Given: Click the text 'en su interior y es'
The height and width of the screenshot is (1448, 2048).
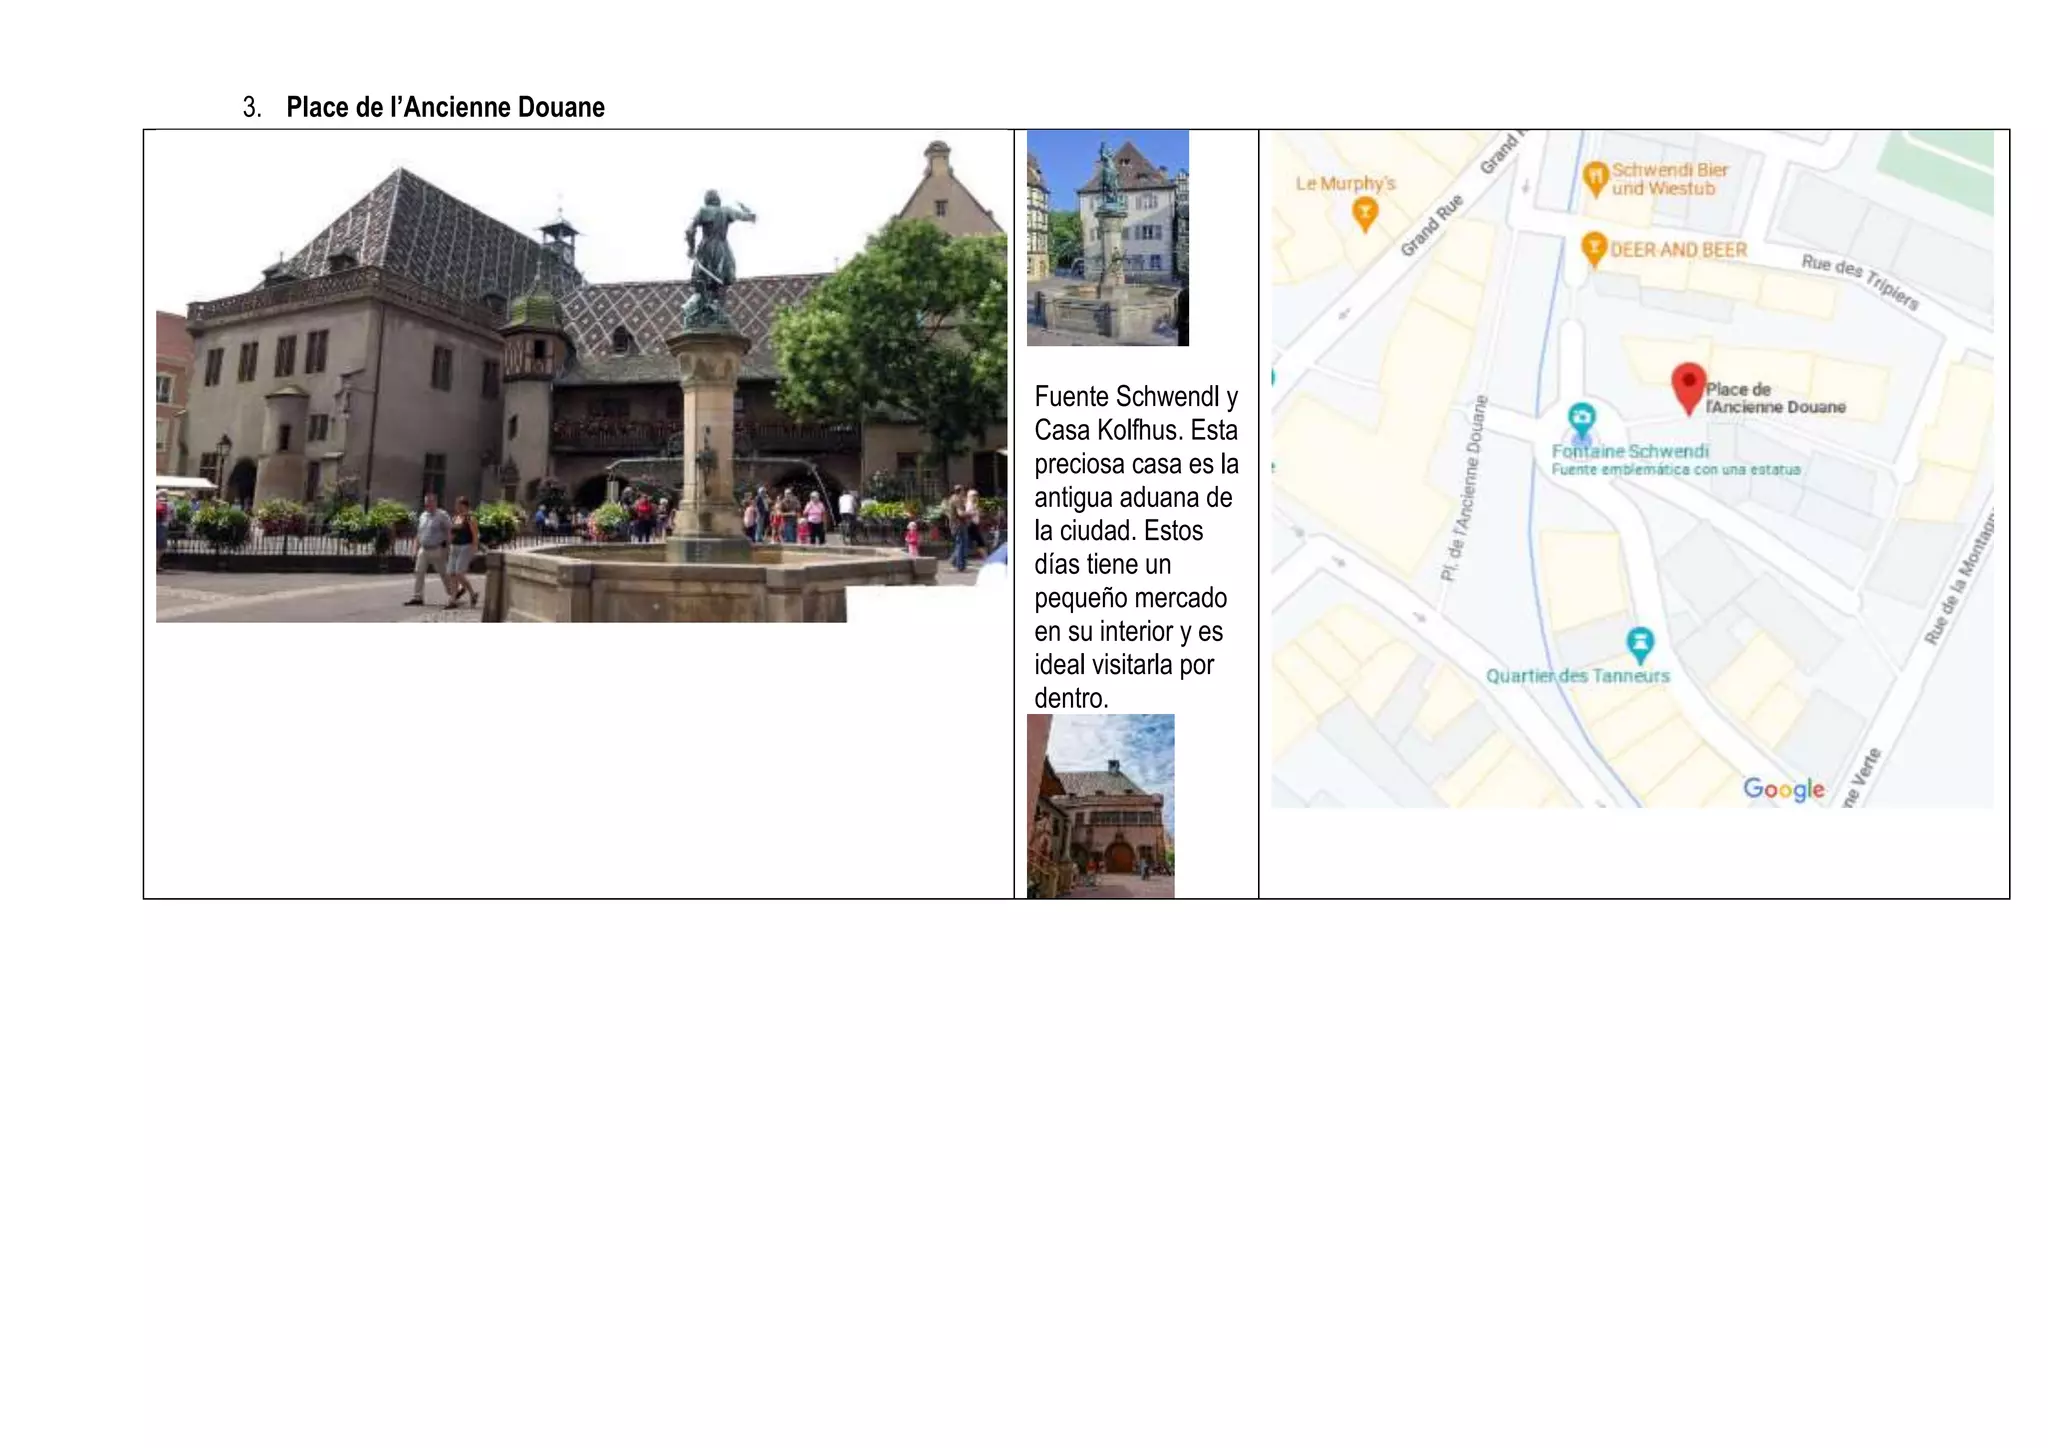Looking at the screenshot, I should pyautogui.click(x=1128, y=631).
